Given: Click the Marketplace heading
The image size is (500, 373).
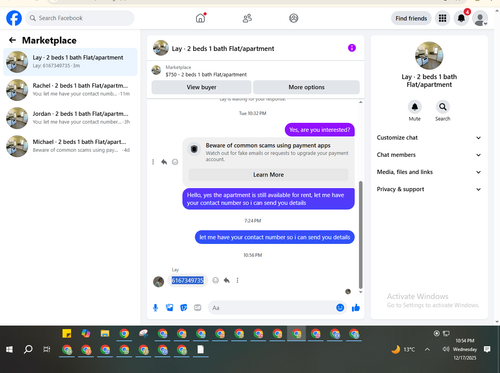Looking at the screenshot, I should point(49,40).
